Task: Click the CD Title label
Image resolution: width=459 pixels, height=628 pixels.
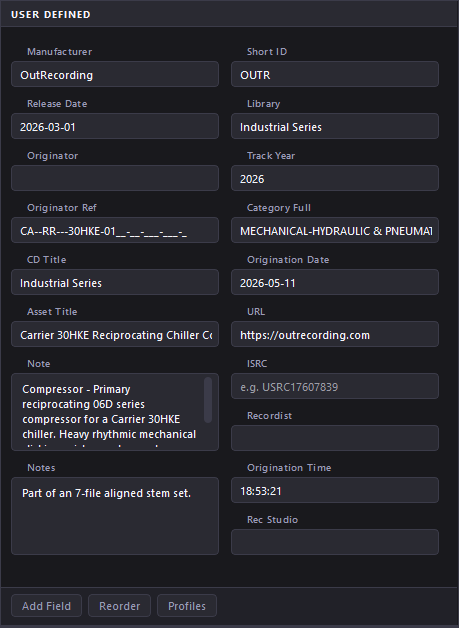Action: click(x=46, y=260)
